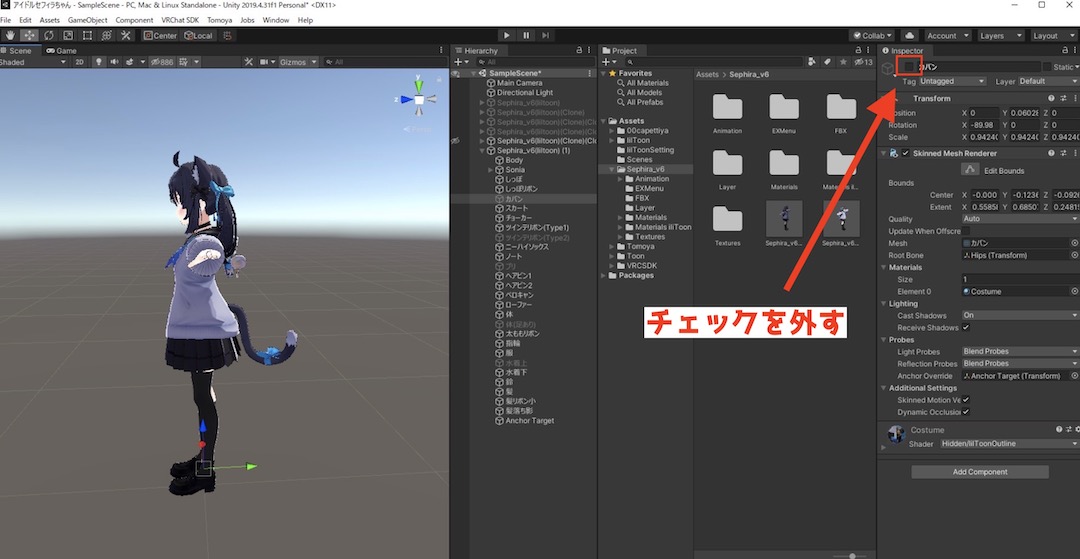Open object picker for Element 0 material
The height and width of the screenshot is (559, 1080).
[1074, 291]
